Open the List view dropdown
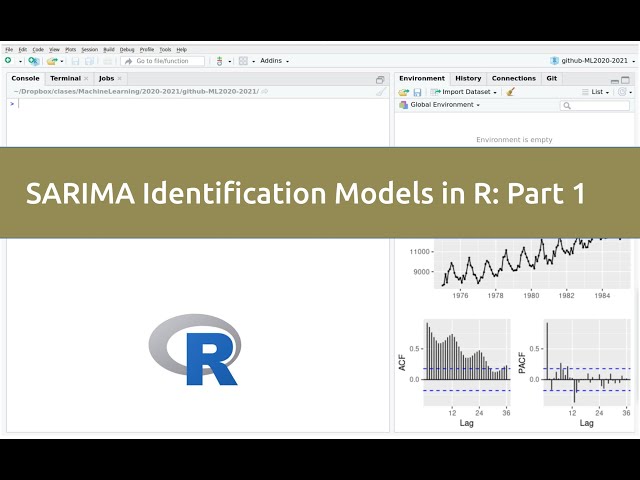The width and height of the screenshot is (640, 480). (596, 92)
